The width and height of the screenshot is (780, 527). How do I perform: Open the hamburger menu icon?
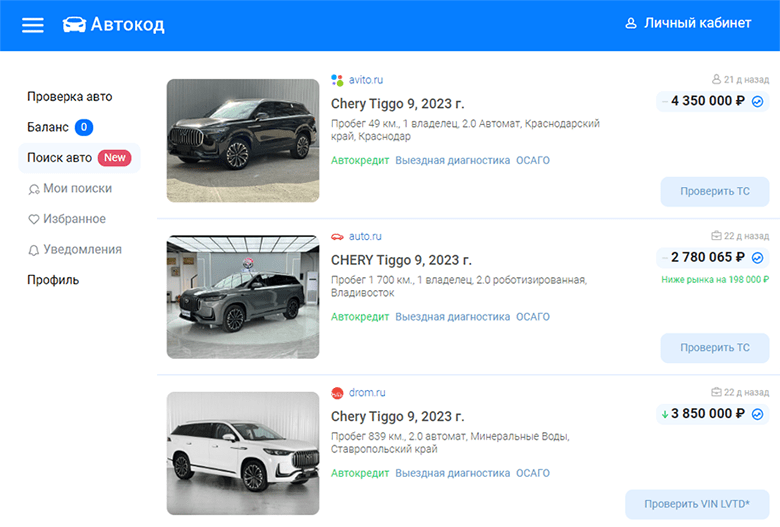[x=33, y=25]
